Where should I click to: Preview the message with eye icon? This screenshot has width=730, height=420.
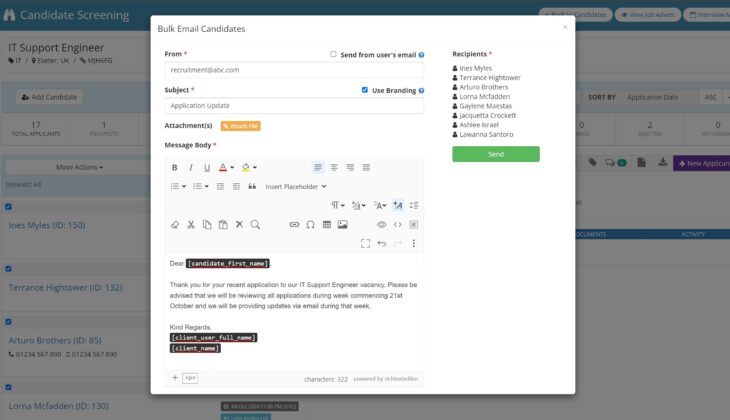coord(381,225)
